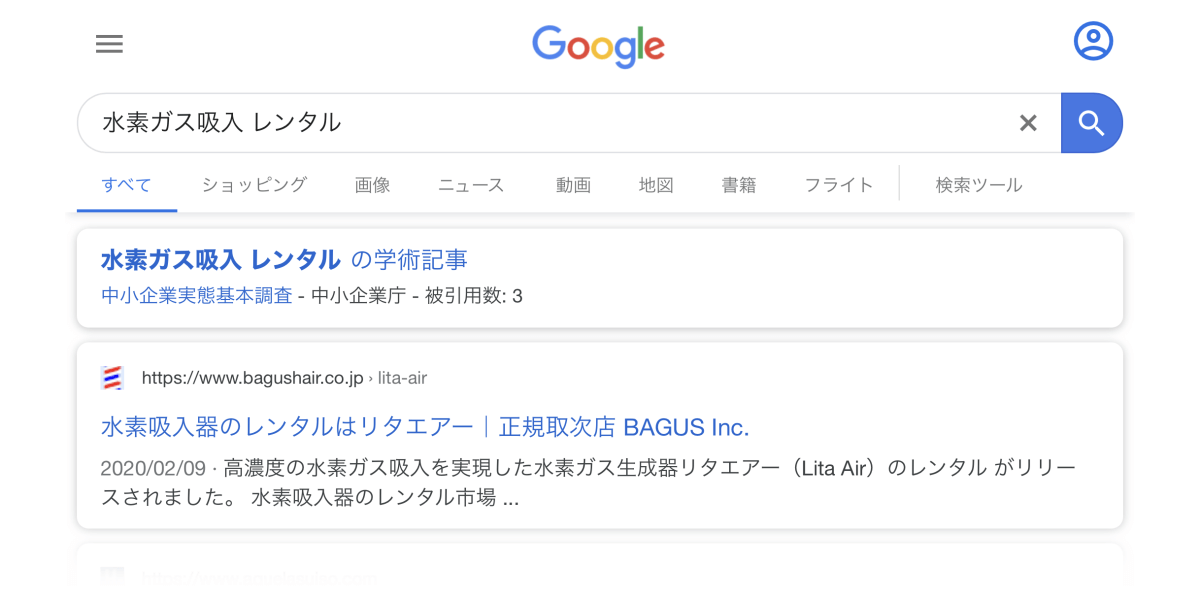The height and width of the screenshot is (600, 1200).
Task: Open the 動画 tab
Action: pyautogui.click(x=573, y=185)
